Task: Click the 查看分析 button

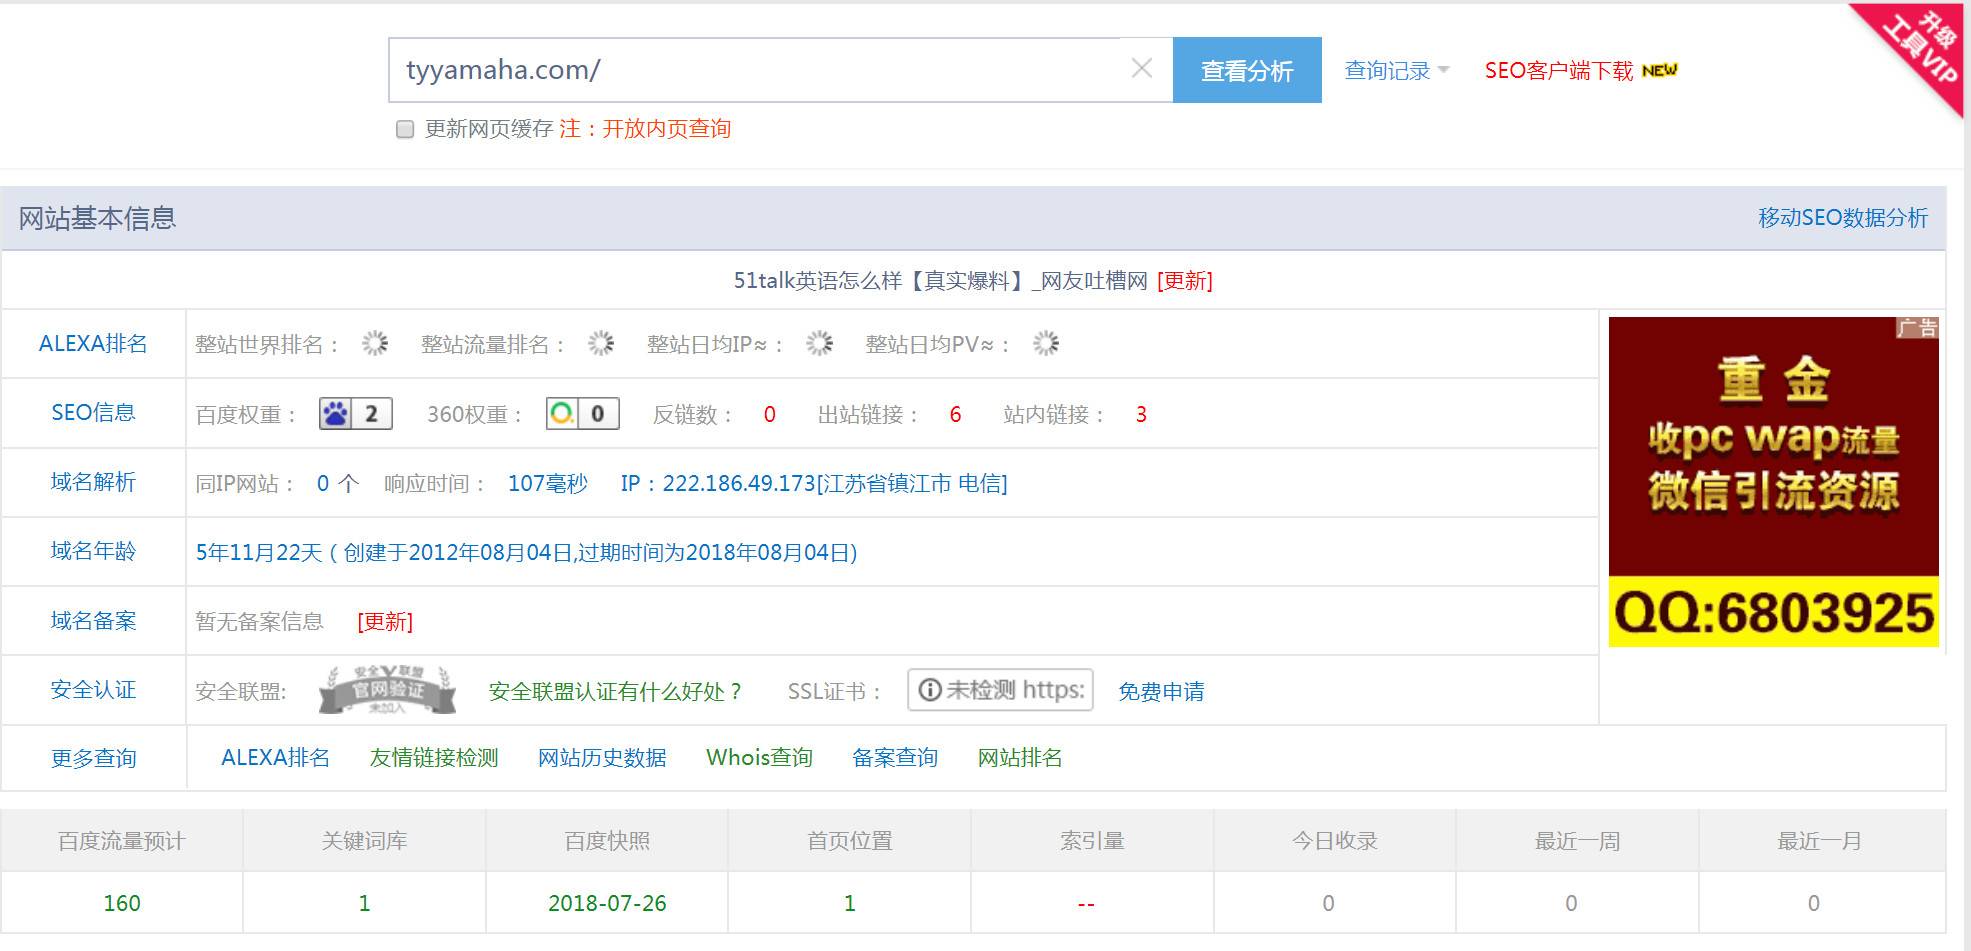Action: pyautogui.click(x=1247, y=70)
